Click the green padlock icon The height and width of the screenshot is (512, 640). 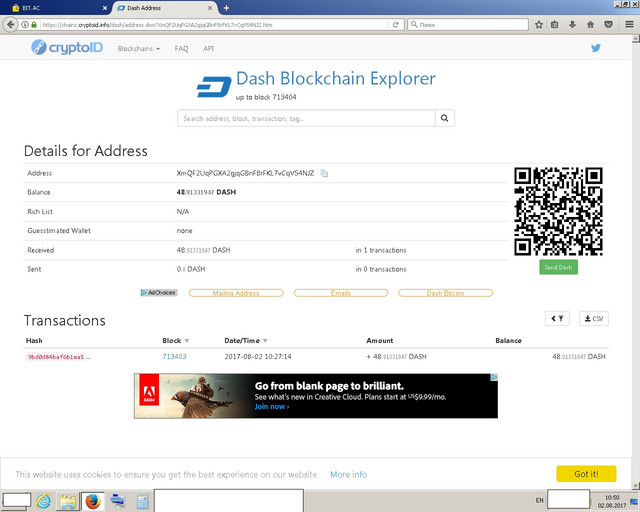[34, 24]
